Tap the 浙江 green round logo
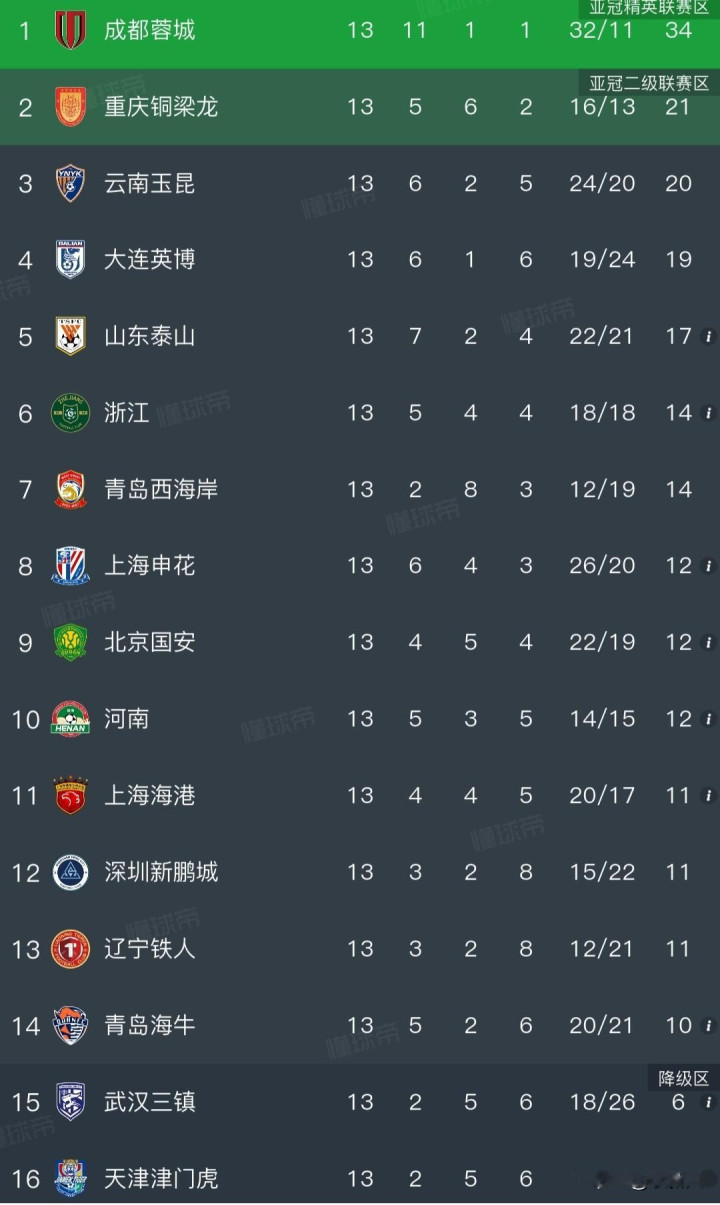The image size is (720, 1205). click(x=70, y=413)
